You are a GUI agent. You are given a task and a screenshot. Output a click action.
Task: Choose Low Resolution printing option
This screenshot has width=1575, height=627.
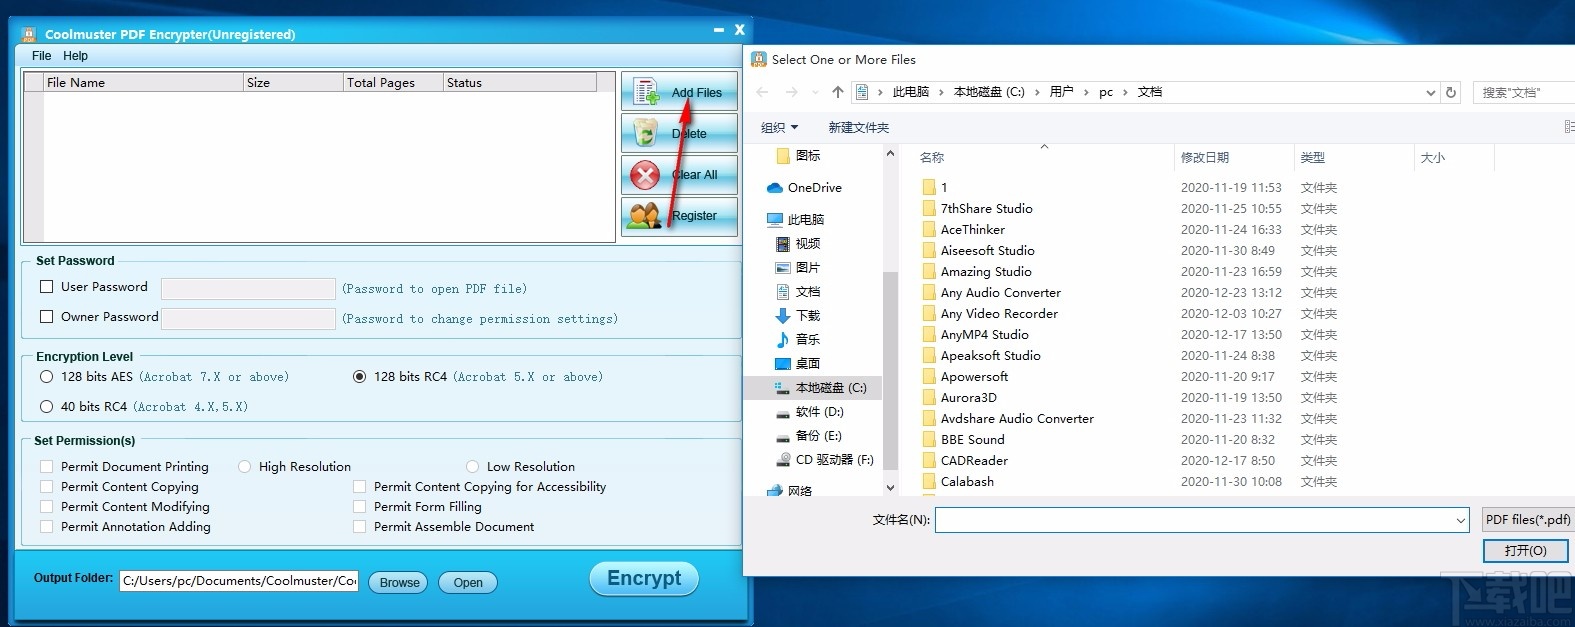coord(472,467)
